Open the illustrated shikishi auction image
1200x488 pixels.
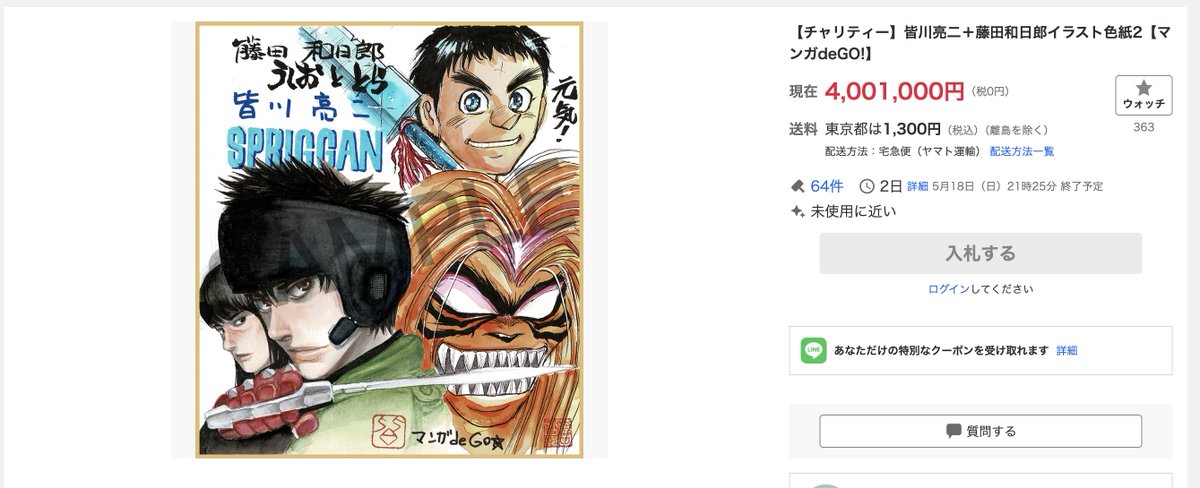coord(389,239)
